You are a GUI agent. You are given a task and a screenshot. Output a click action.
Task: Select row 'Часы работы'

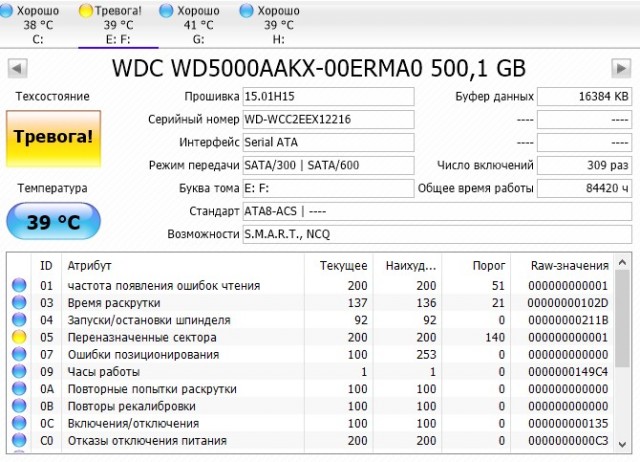310,371
